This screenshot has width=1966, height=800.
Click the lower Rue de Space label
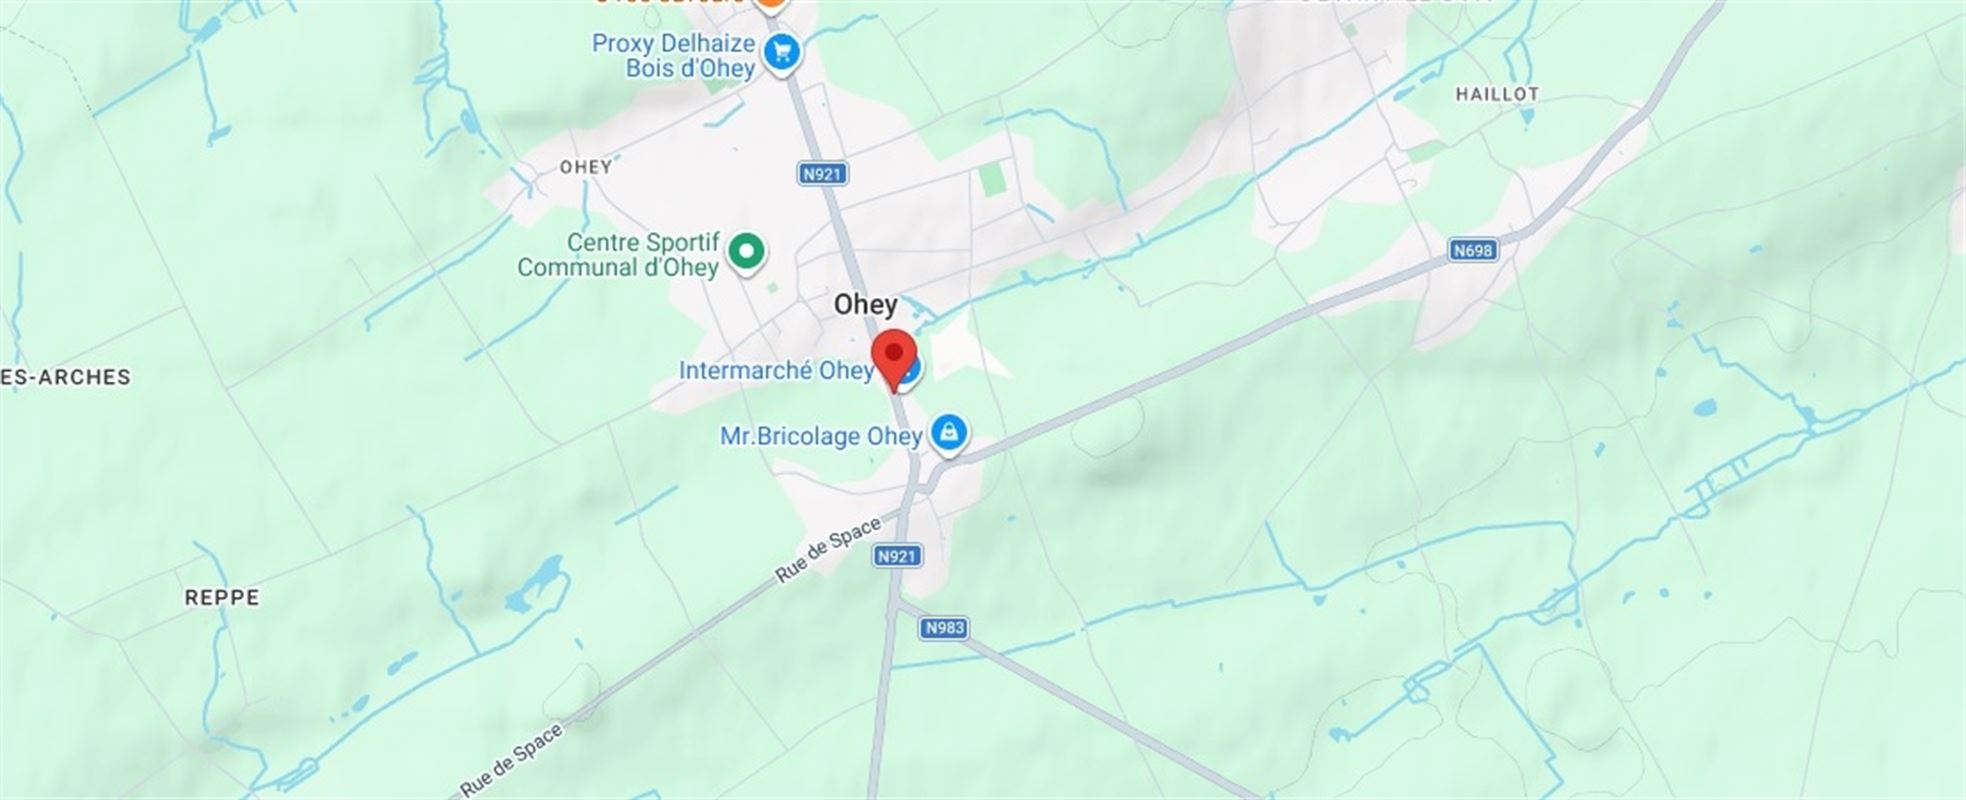[x=512, y=761]
